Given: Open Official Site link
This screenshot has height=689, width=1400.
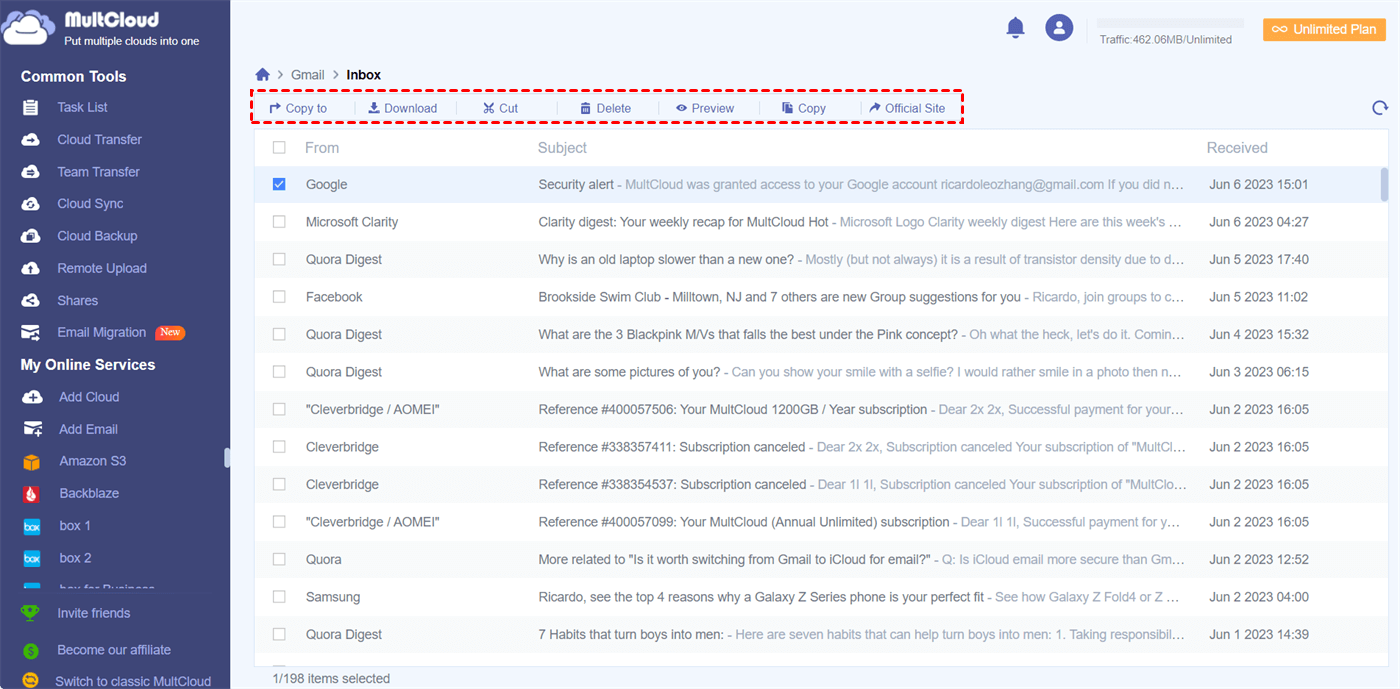Looking at the screenshot, I should click(907, 108).
